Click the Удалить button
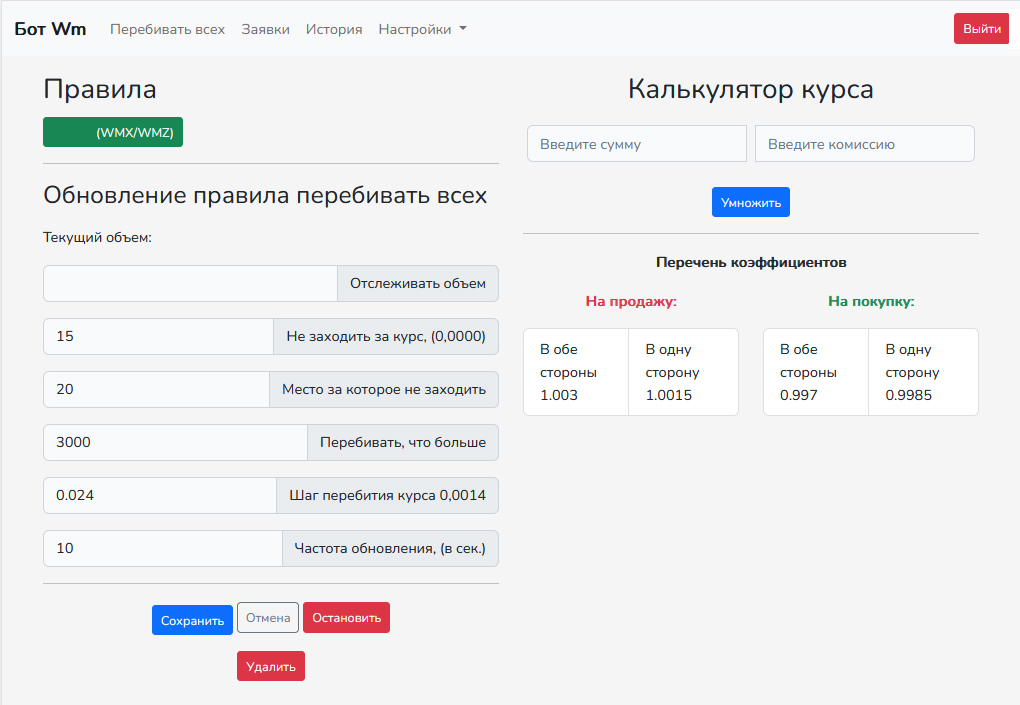Screen dimensions: 1020x705 tap(271, 666)
